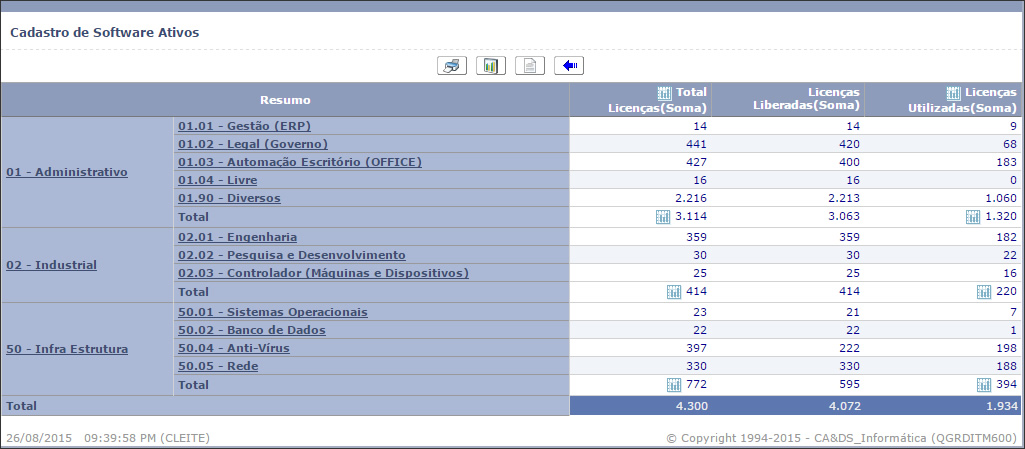1025x449 pixels.
Task: Click chart icon beside the 414 Industrial total
Action: click(674, 292)
